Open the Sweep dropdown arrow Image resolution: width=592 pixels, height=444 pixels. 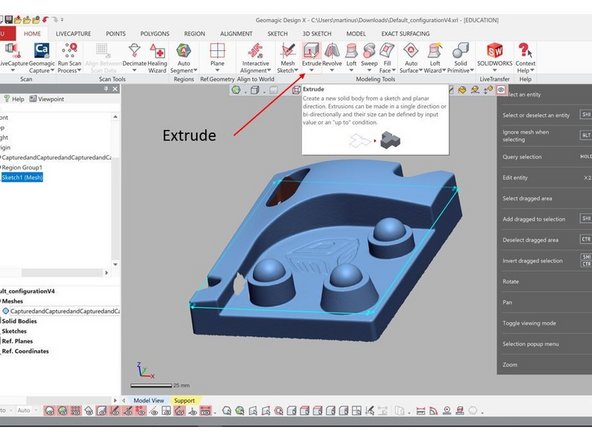(x=369, y=70)
